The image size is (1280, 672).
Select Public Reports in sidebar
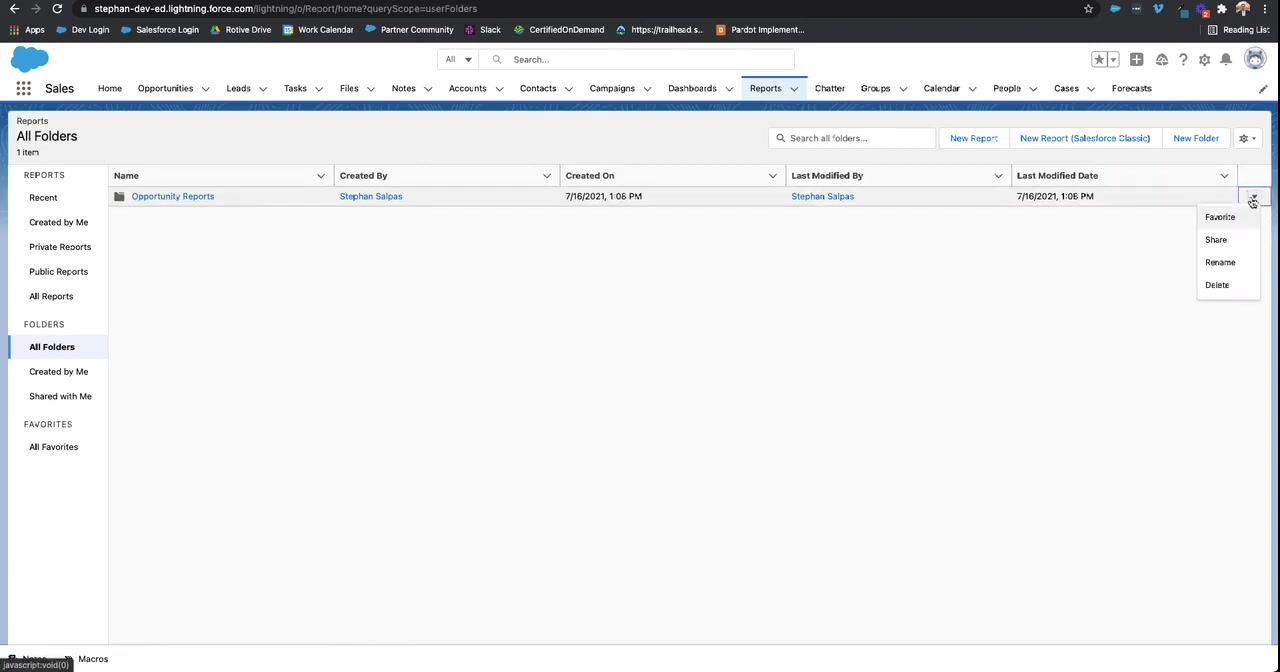click(58, 272)
